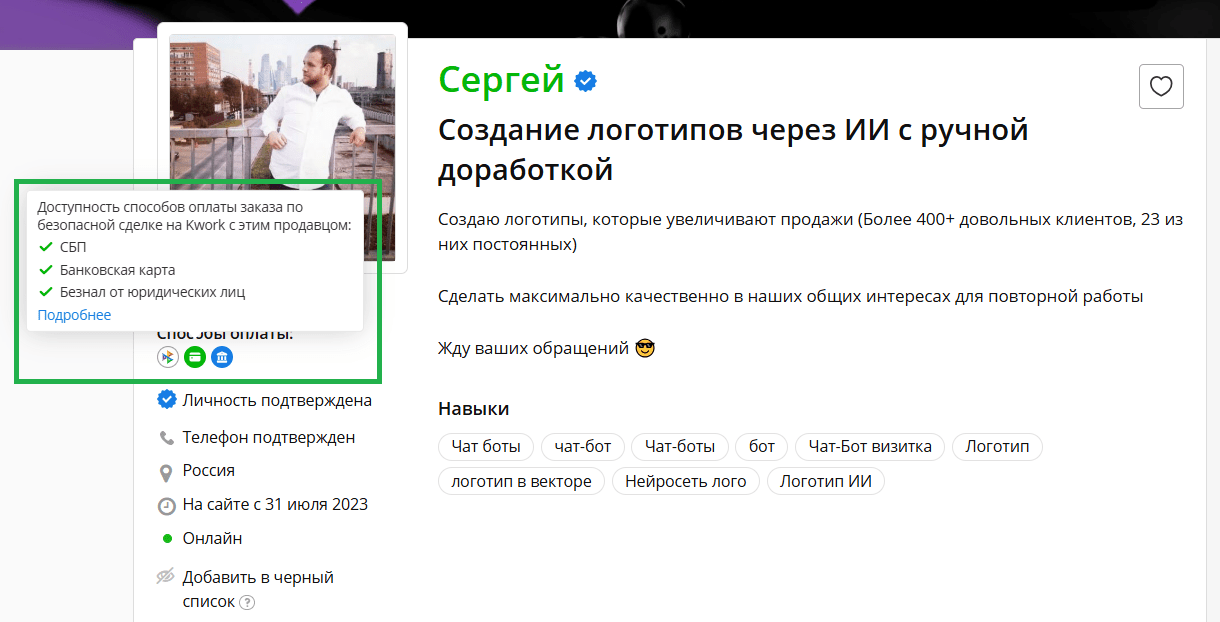1220x622 pixels.
Task: Select the Логотип ИИ skill tag
Action: point(825,481)
